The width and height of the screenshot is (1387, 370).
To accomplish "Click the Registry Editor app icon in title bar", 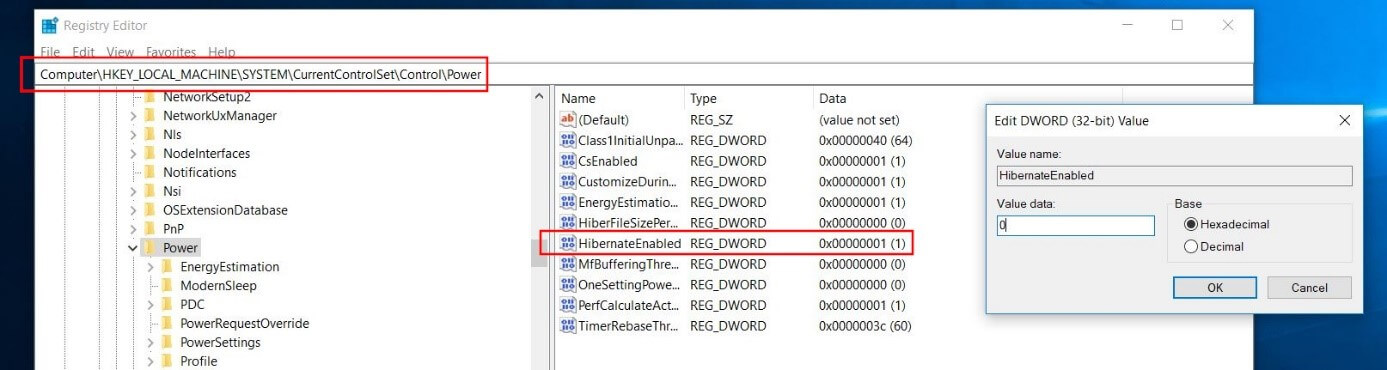I will point(49,26).
